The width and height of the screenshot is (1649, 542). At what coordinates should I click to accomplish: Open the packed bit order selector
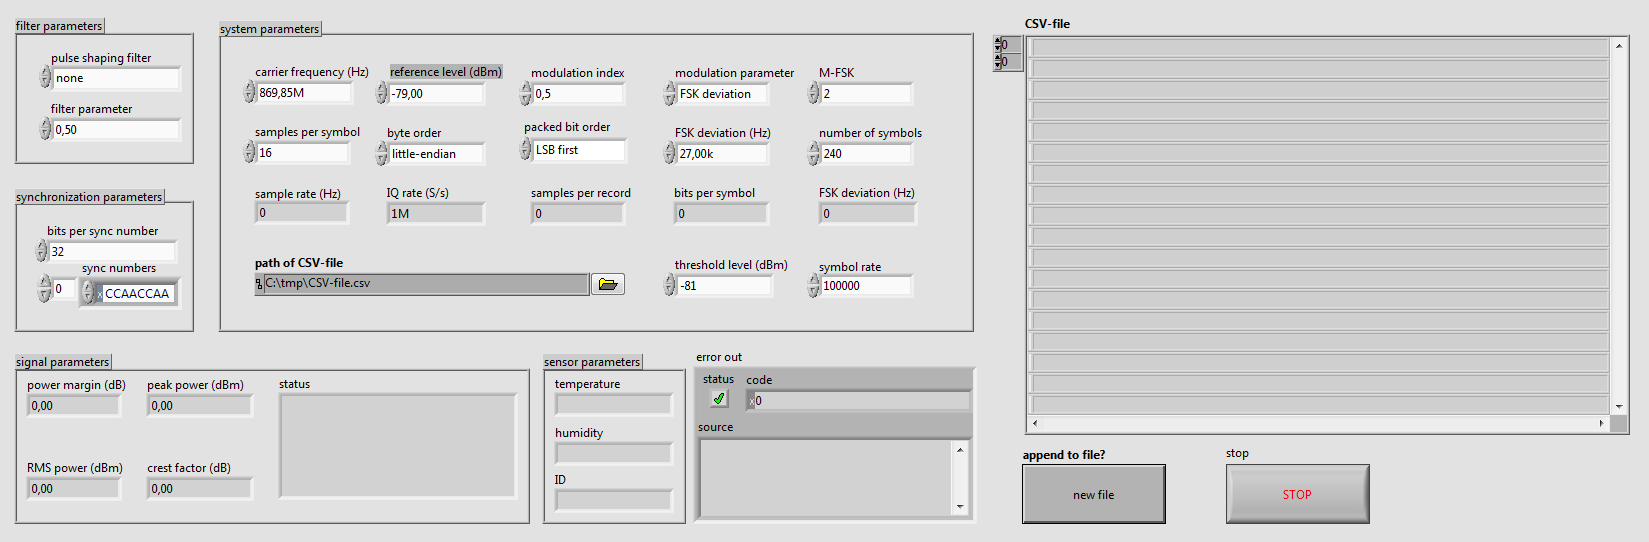click(x=578, y=150)
